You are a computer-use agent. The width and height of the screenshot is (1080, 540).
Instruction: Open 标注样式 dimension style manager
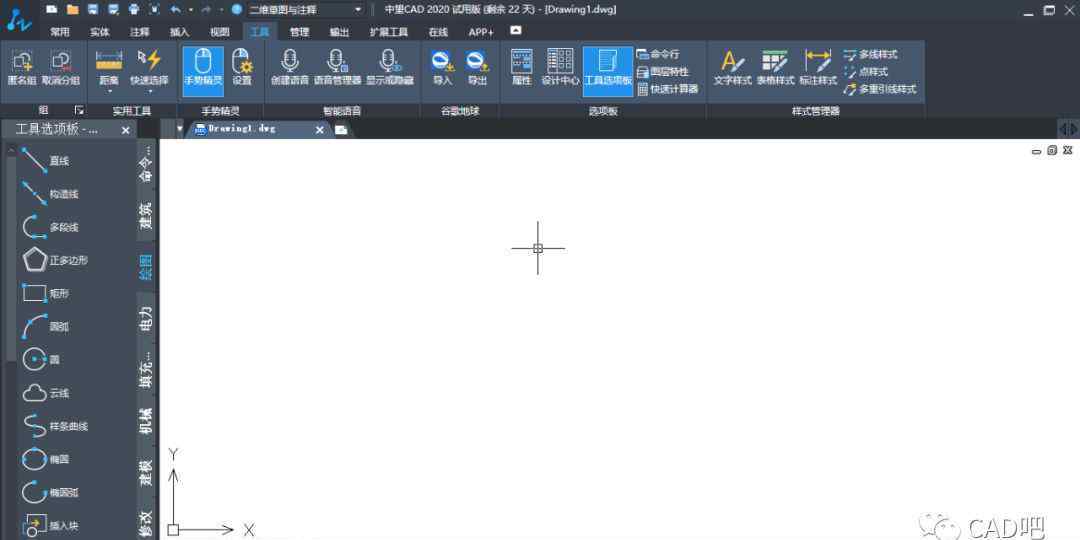pyautogui.click(x=818, y=69)
